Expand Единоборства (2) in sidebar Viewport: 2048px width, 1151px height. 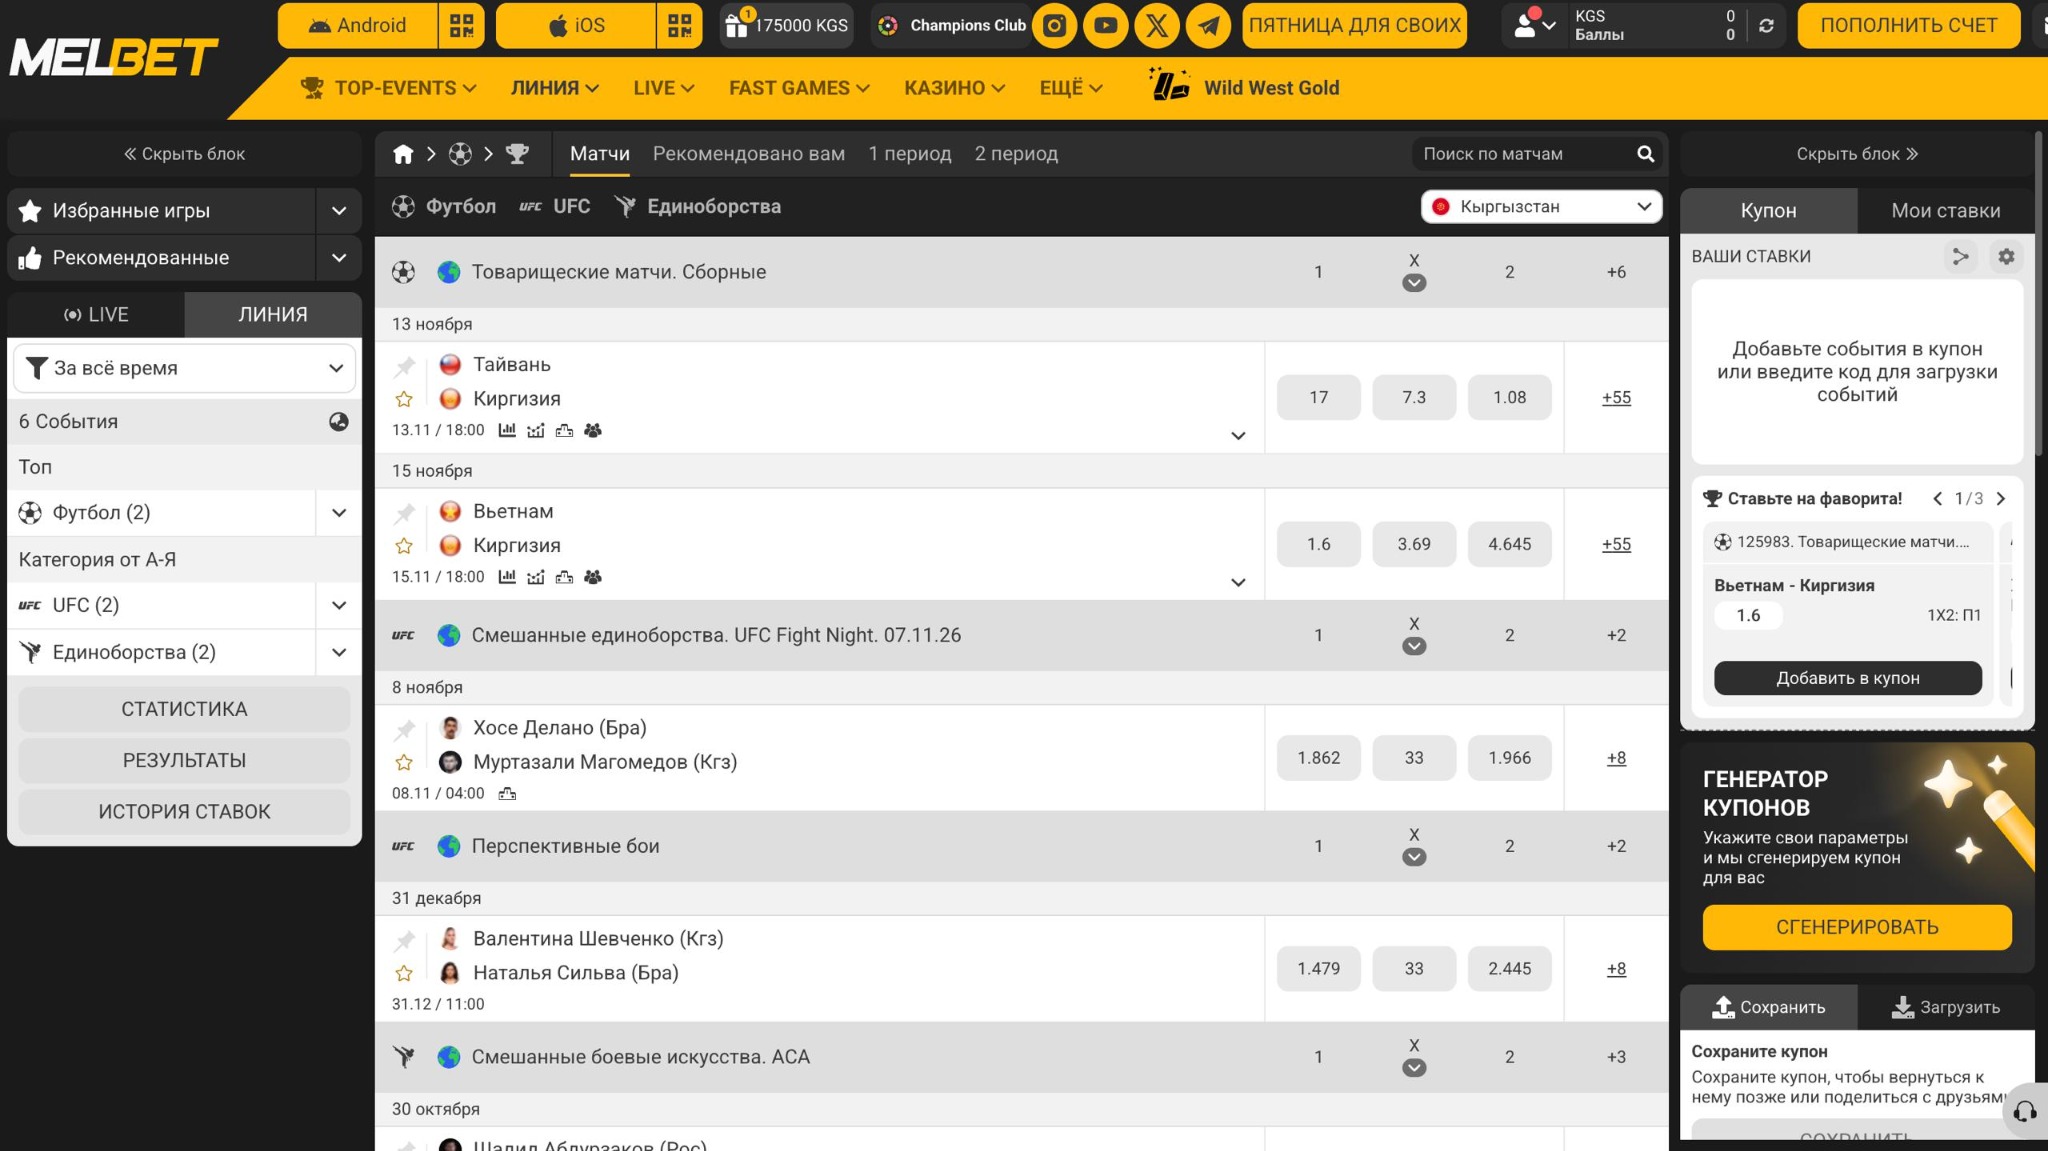pyautogui.click(x=339, y=653)
